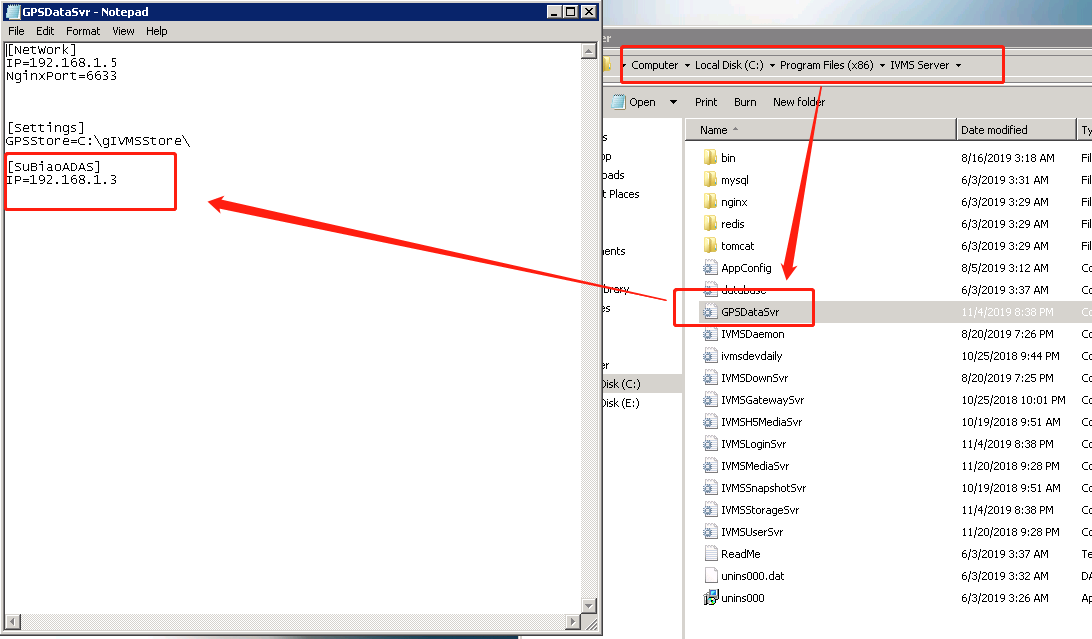1092x639 pixels.
Task: Click IVMS Server breadcrumb
Action: tap(919, 65)
